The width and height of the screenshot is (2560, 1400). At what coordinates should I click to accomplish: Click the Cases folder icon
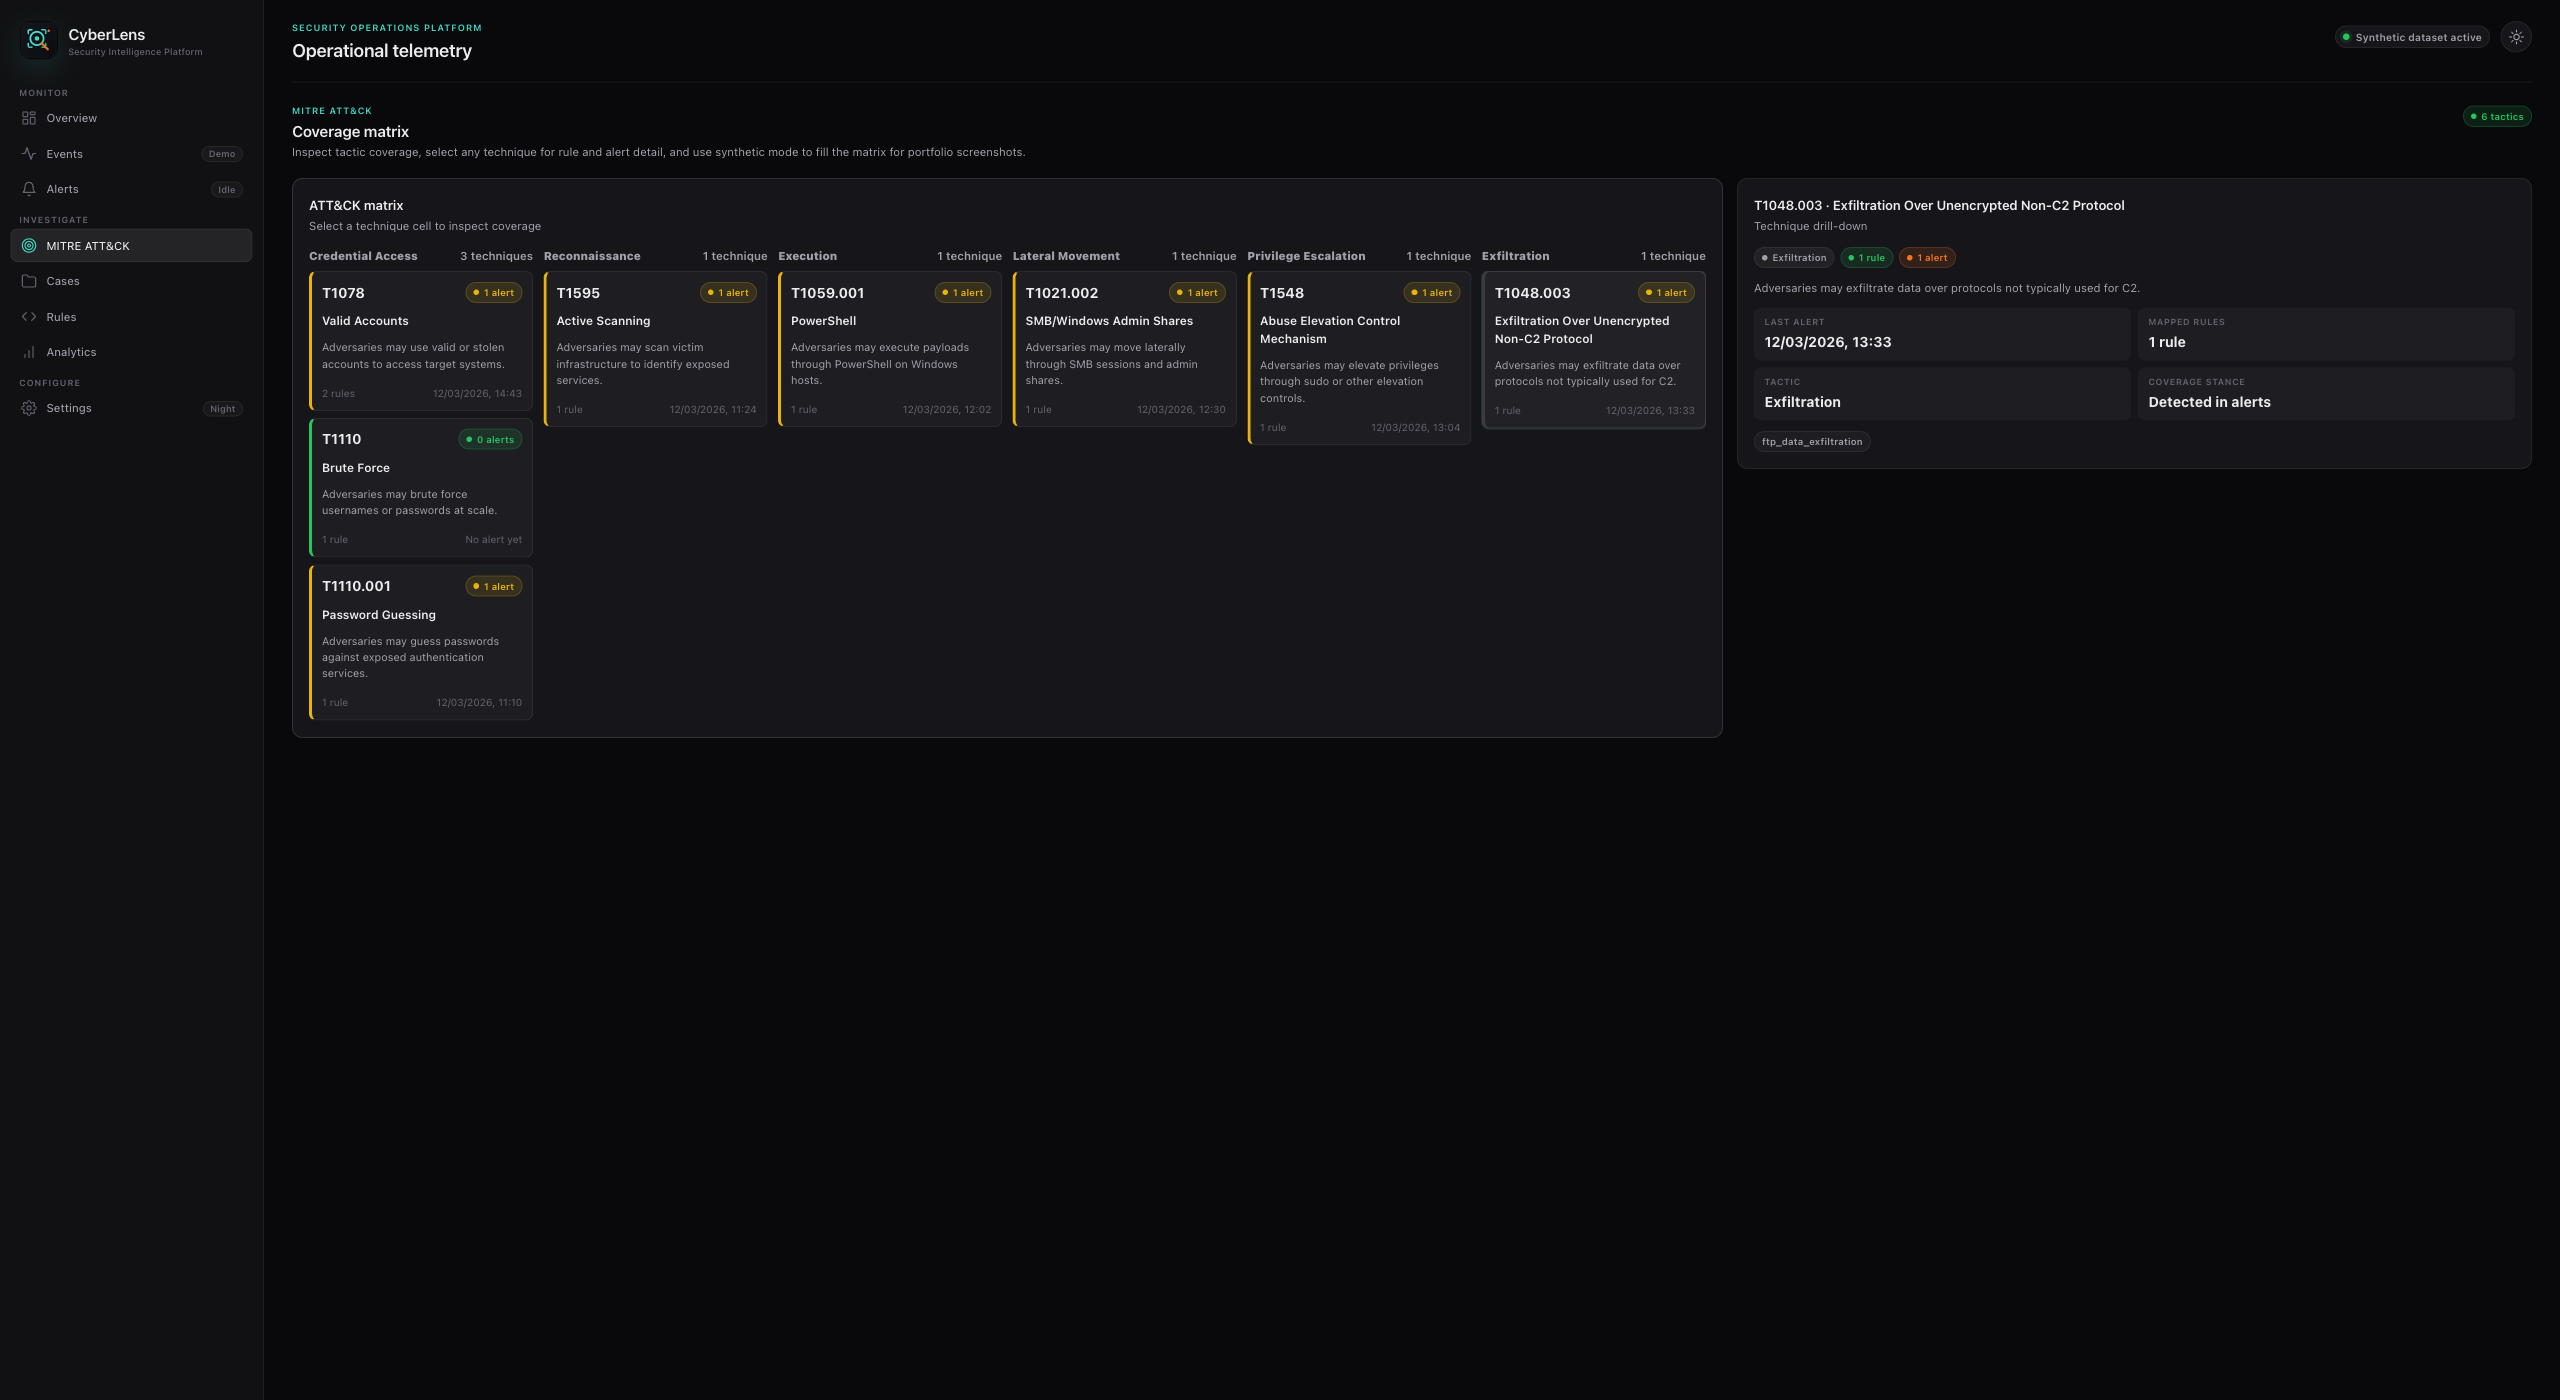pos(29,281)
